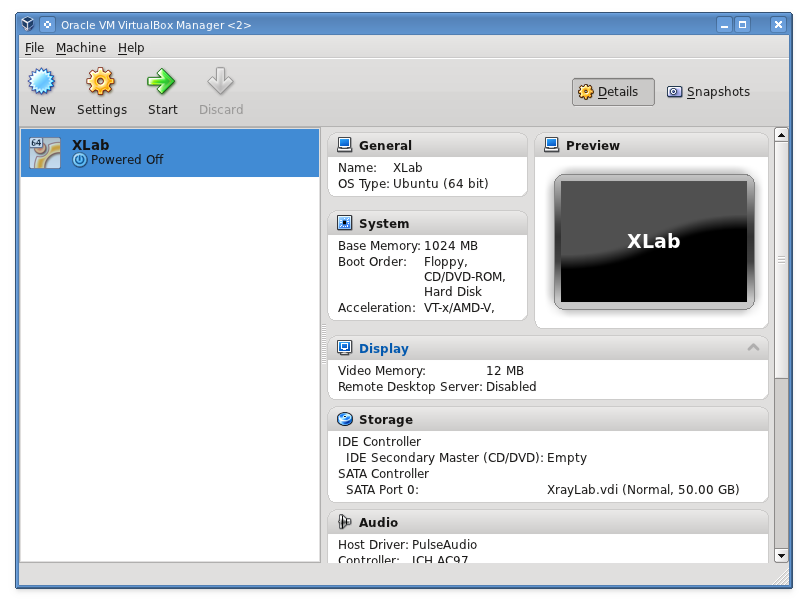Click the Discard down-arrow icon
This screenshot has width=808, height=607.
221,81
